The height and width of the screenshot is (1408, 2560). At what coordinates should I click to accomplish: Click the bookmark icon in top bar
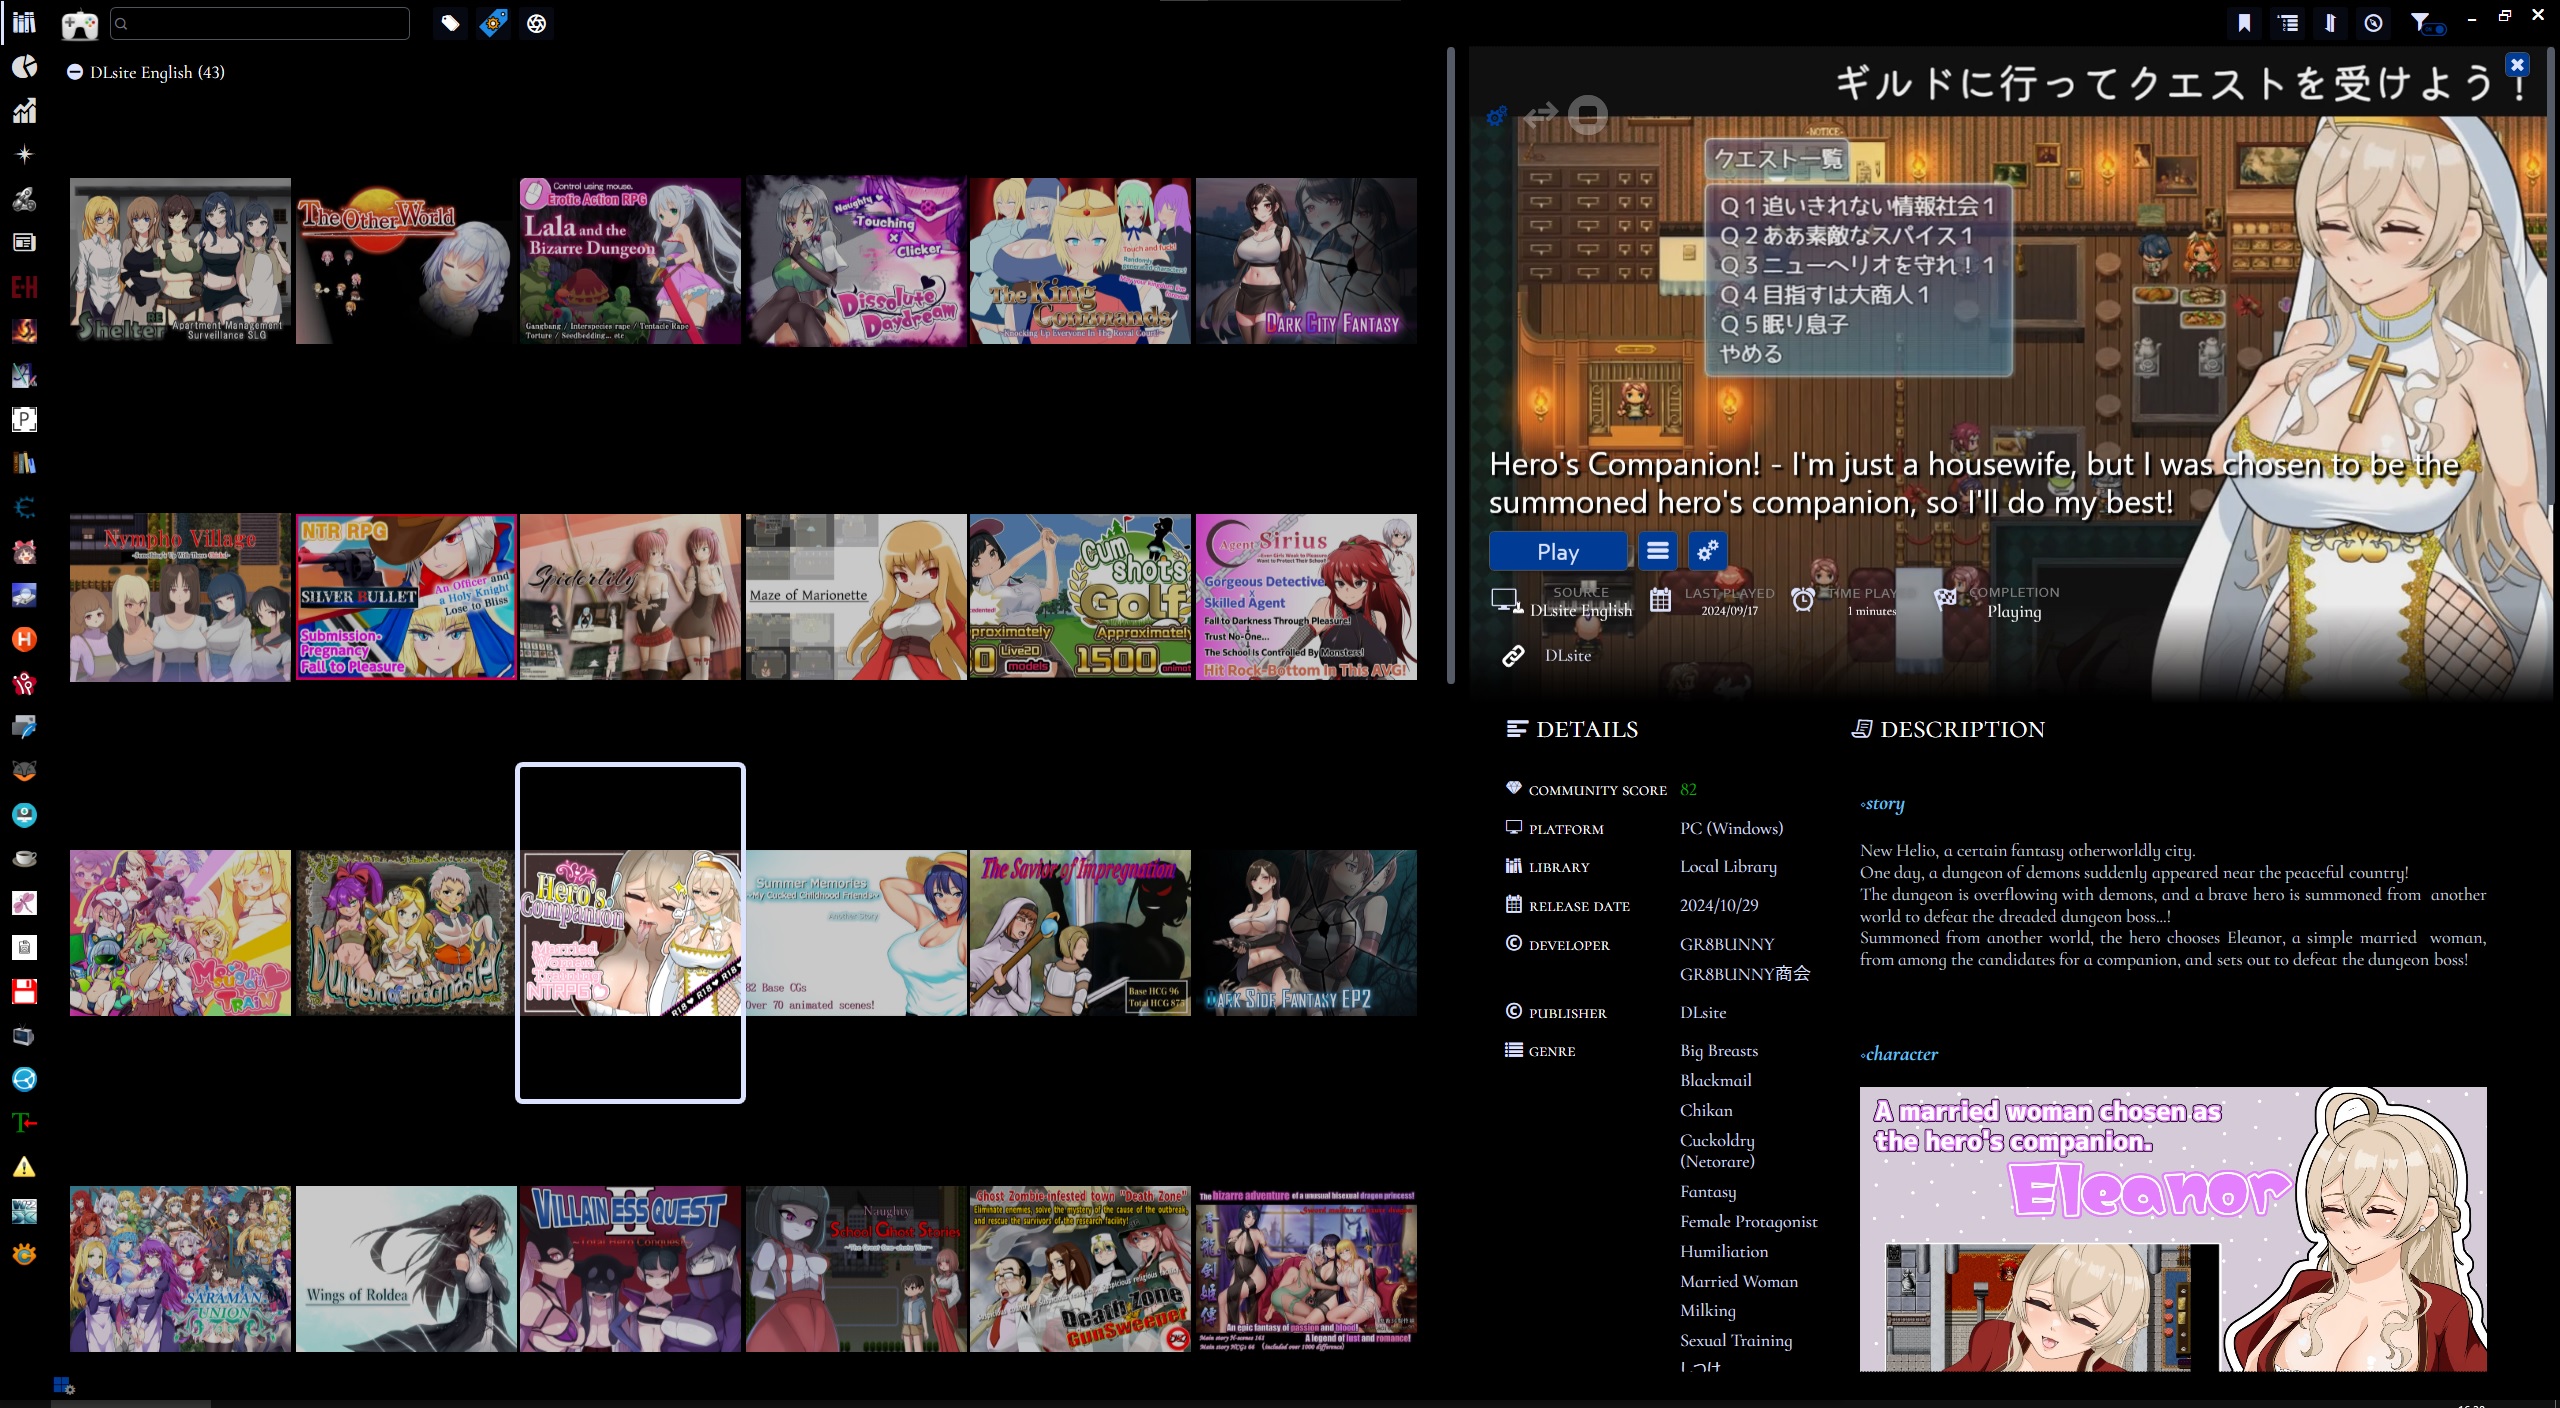[2244, 23]
